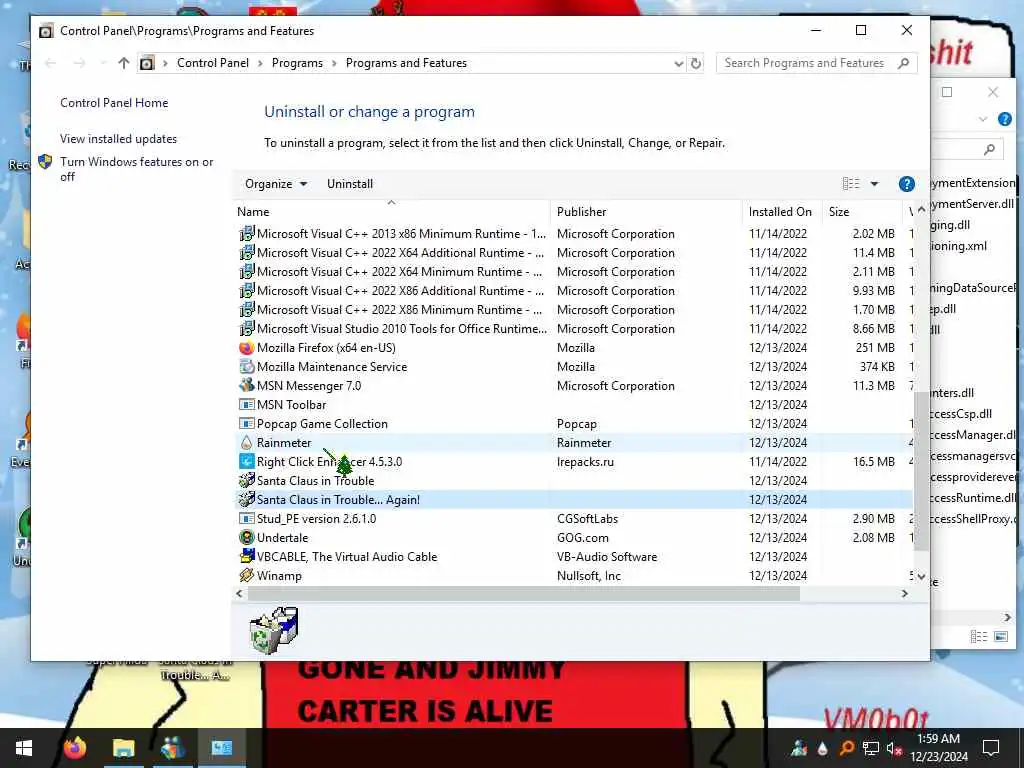Click the Rainmeter droplet icon in list
This screenshot has height=768, width=1024.
(x=246, y=443)
